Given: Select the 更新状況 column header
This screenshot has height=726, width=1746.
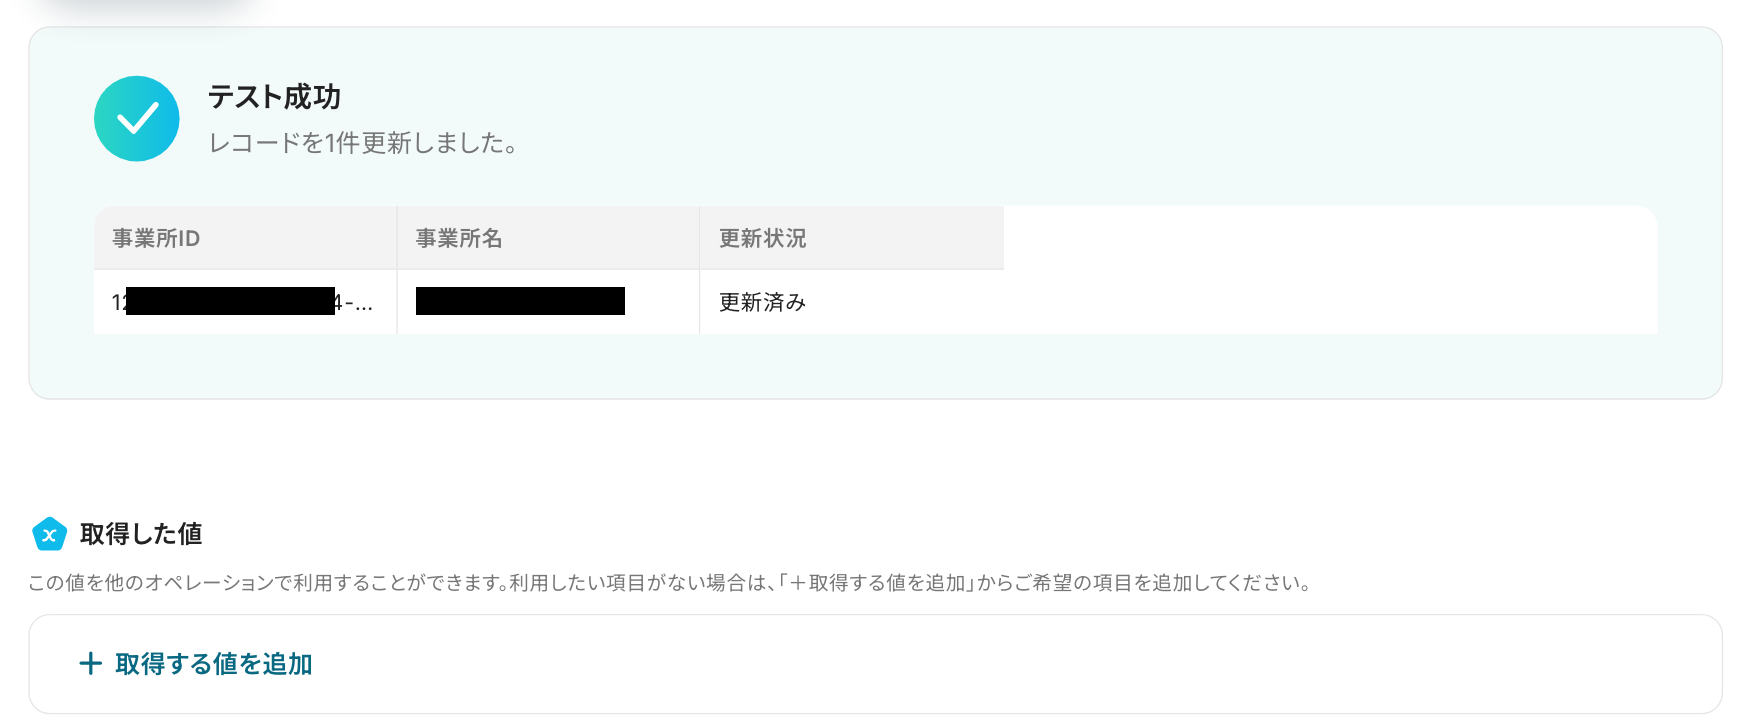Looking at the screenshot, I should point(851,238).
